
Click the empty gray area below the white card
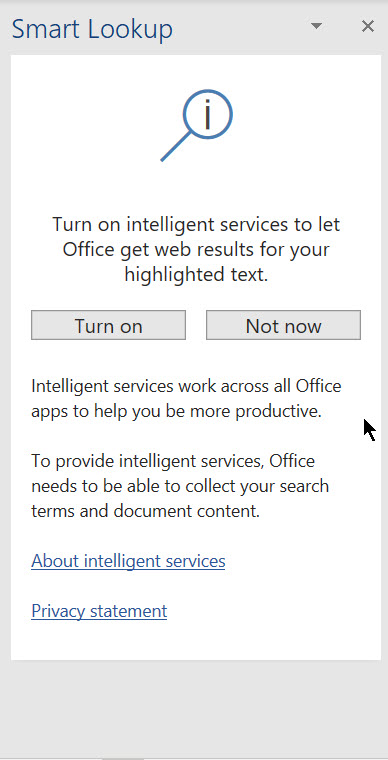(194, 708)
